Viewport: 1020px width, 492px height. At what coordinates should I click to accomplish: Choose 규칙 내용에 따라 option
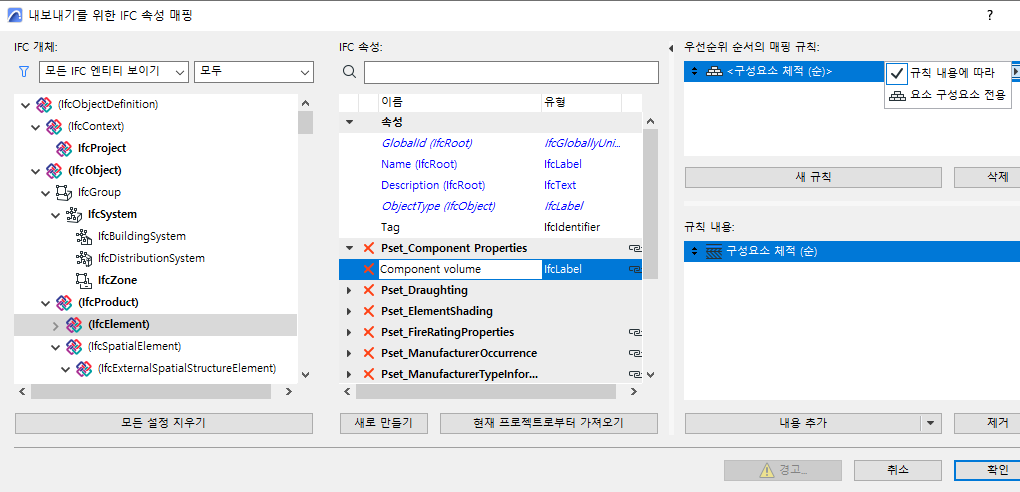point(947,73)
